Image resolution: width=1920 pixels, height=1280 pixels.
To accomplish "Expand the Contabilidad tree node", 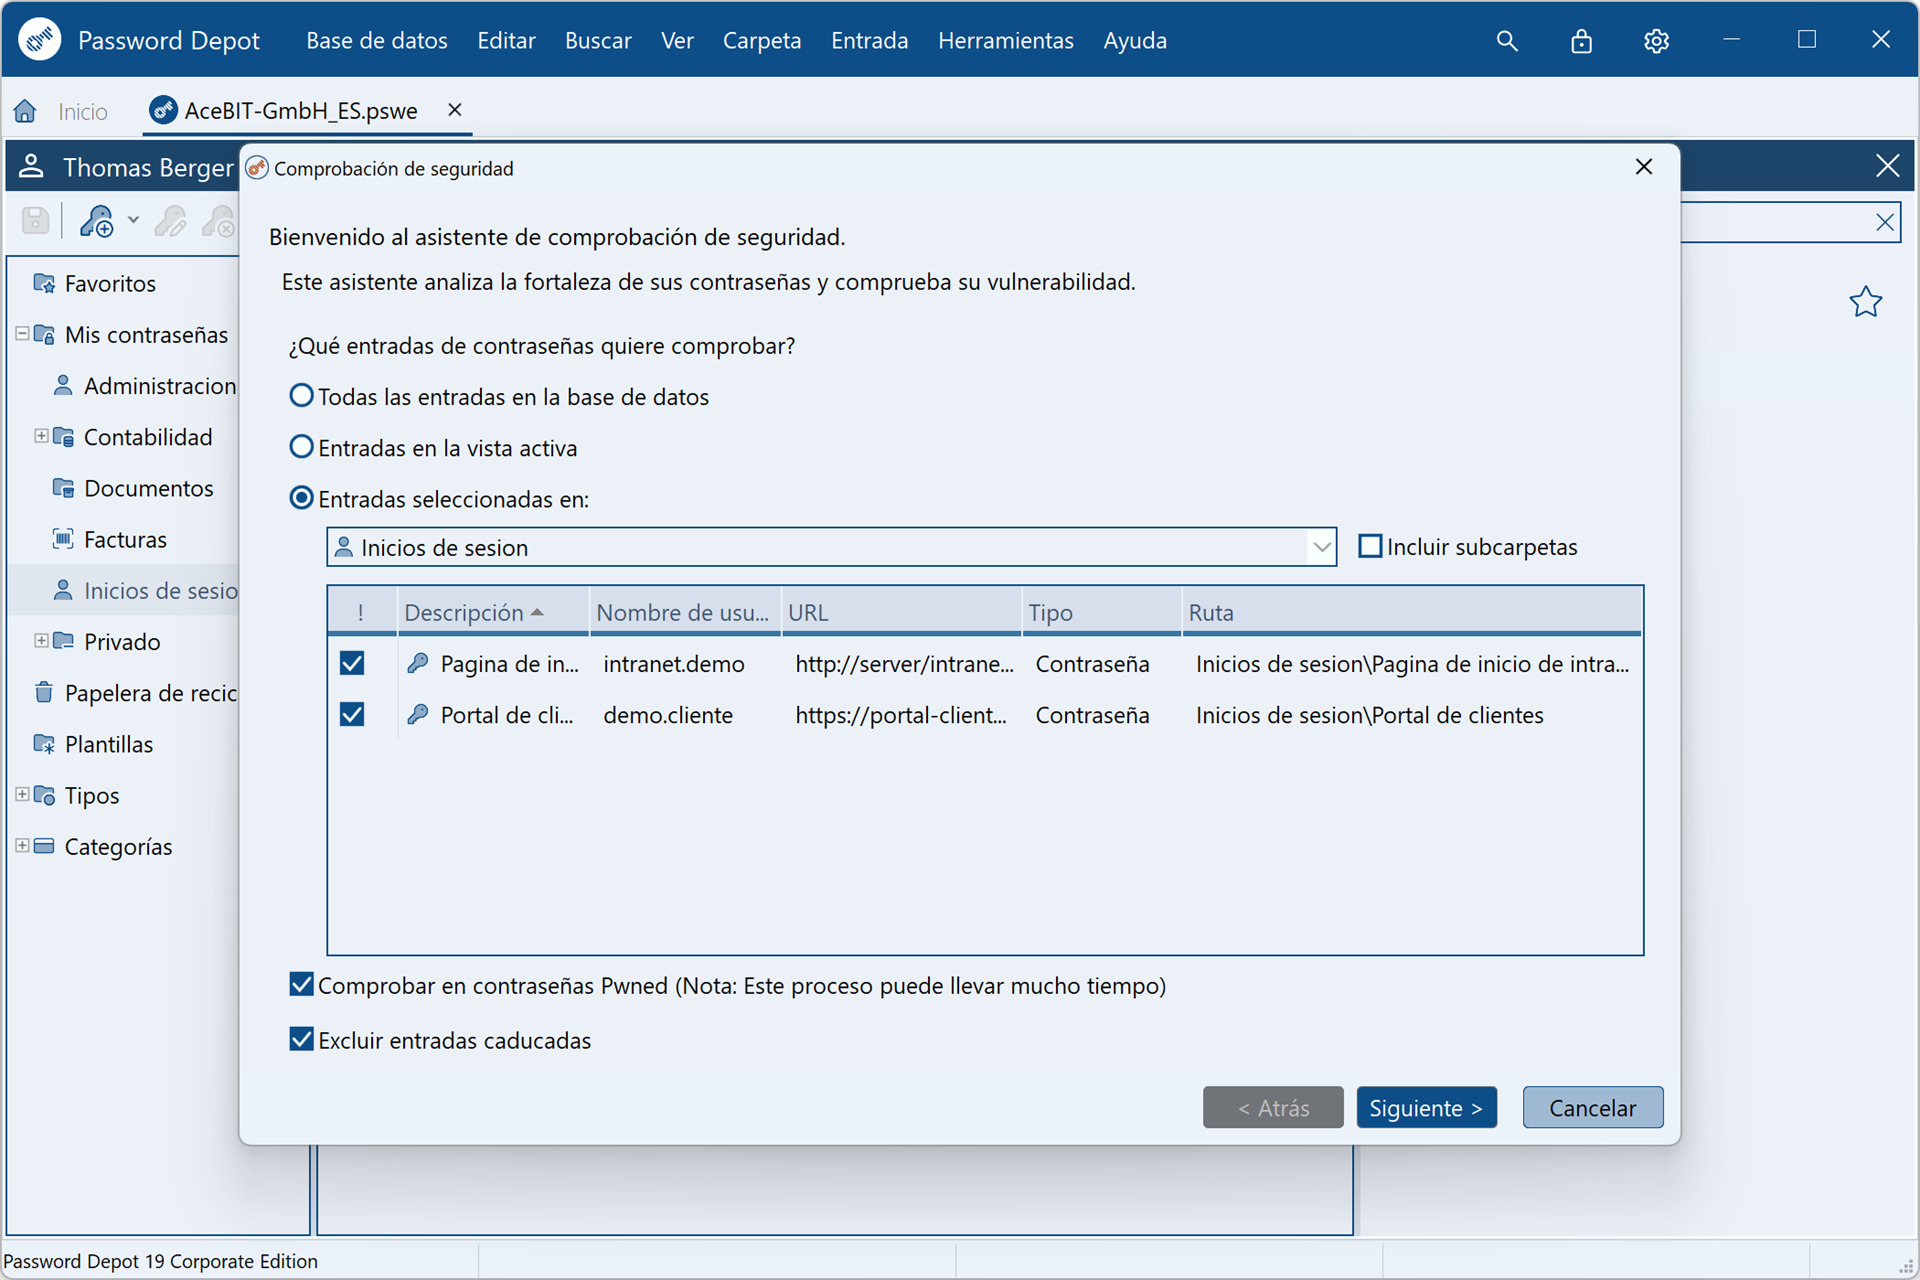I will (41, 436).
